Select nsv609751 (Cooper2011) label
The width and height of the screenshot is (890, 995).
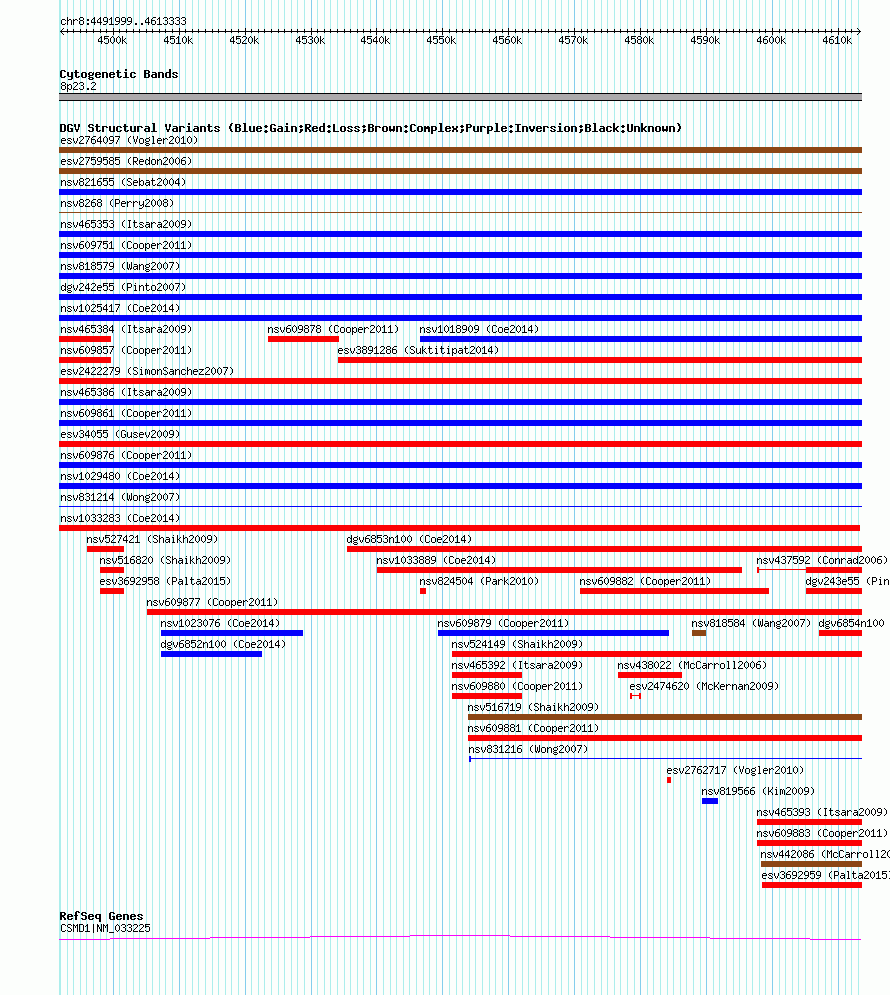[126, 245]
